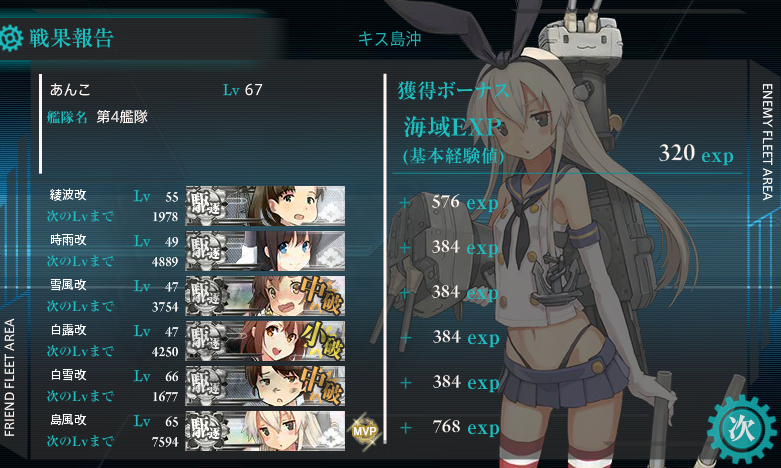Click the MVP badge on 島風改
Image resolution: width=781 pixels, height=468 pixels.
coord(365,431)
